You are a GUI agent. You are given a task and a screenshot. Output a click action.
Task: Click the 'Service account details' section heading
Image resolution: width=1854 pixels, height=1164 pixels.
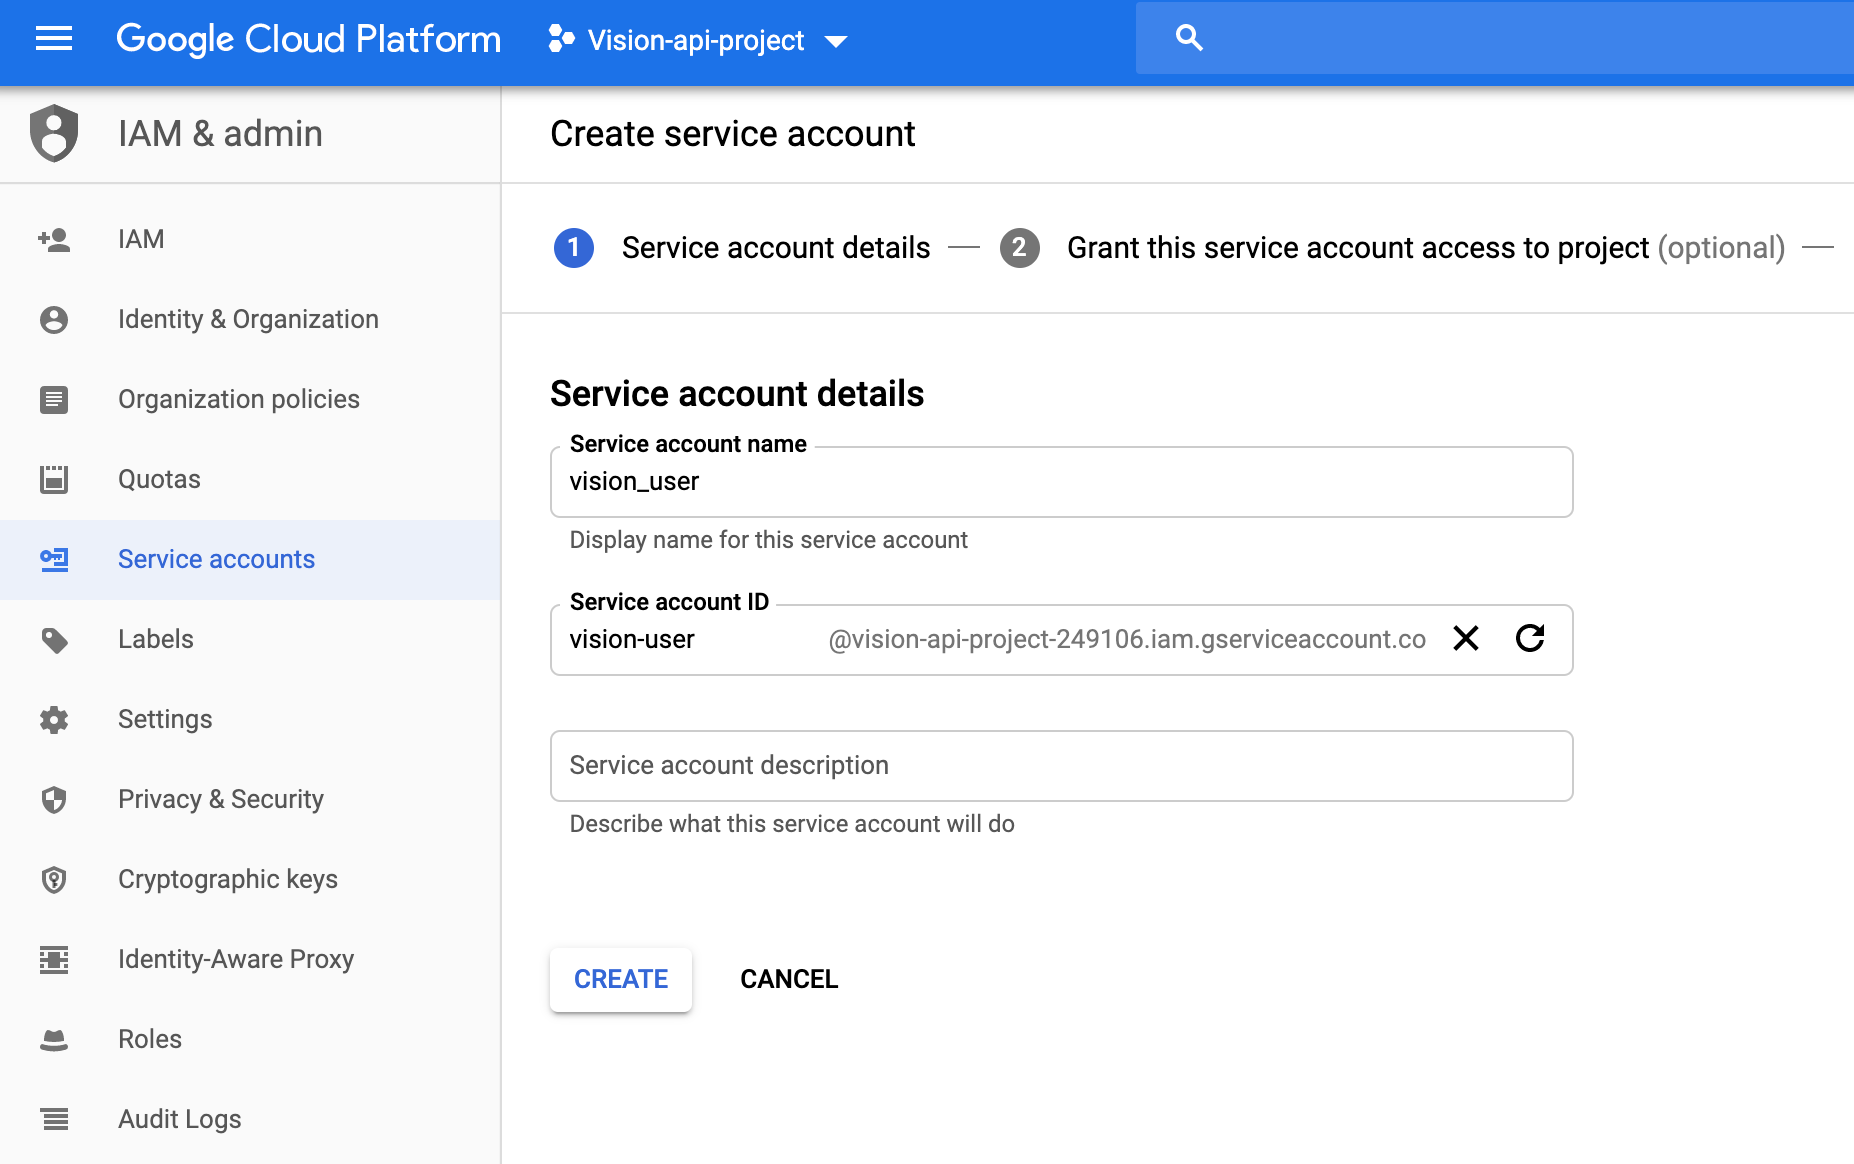[737, 394]
